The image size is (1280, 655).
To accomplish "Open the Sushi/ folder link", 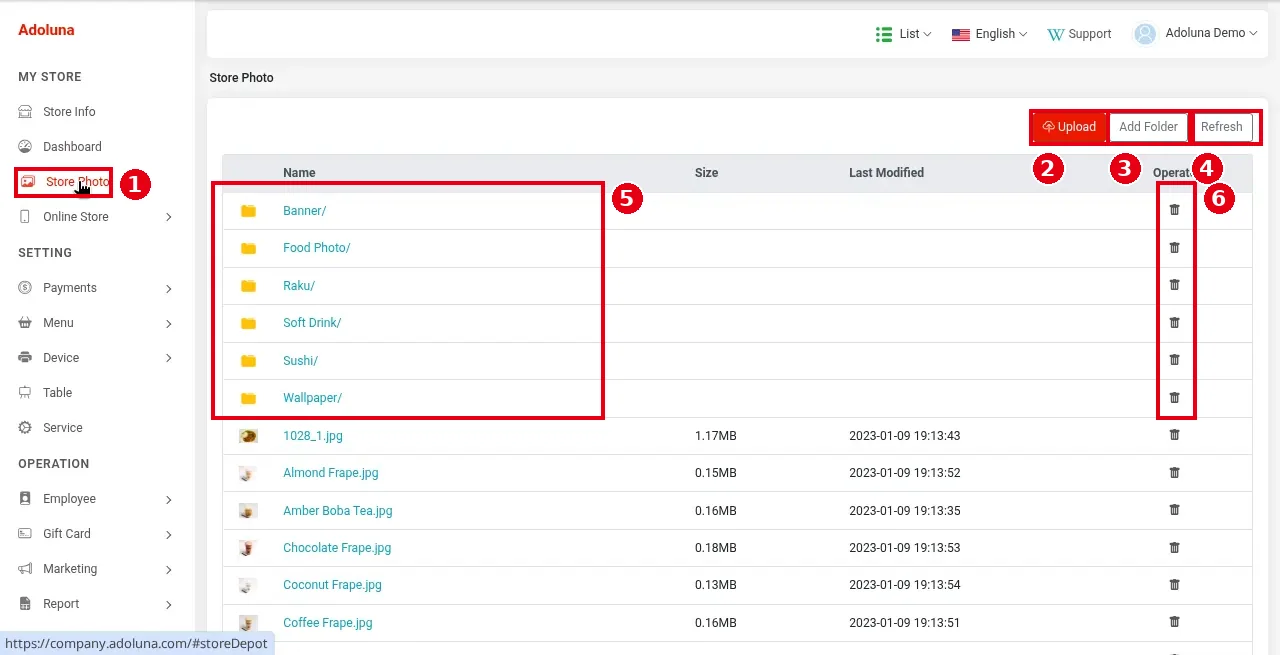I will [x=301, y=361].
